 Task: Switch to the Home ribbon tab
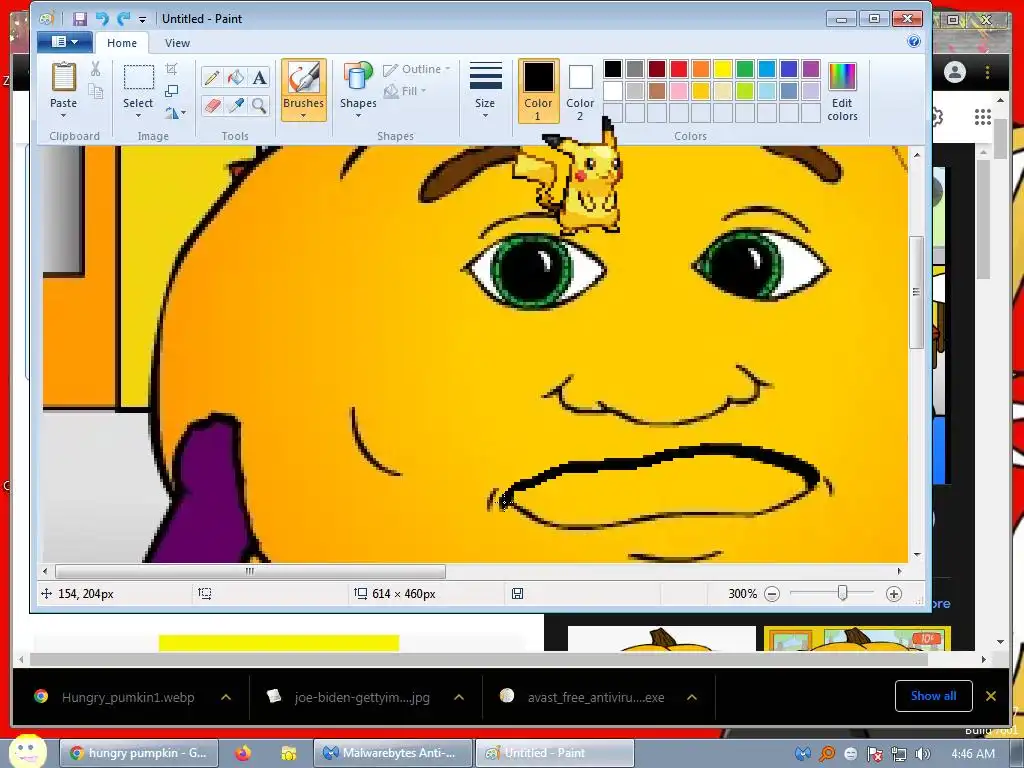[122, 42]
